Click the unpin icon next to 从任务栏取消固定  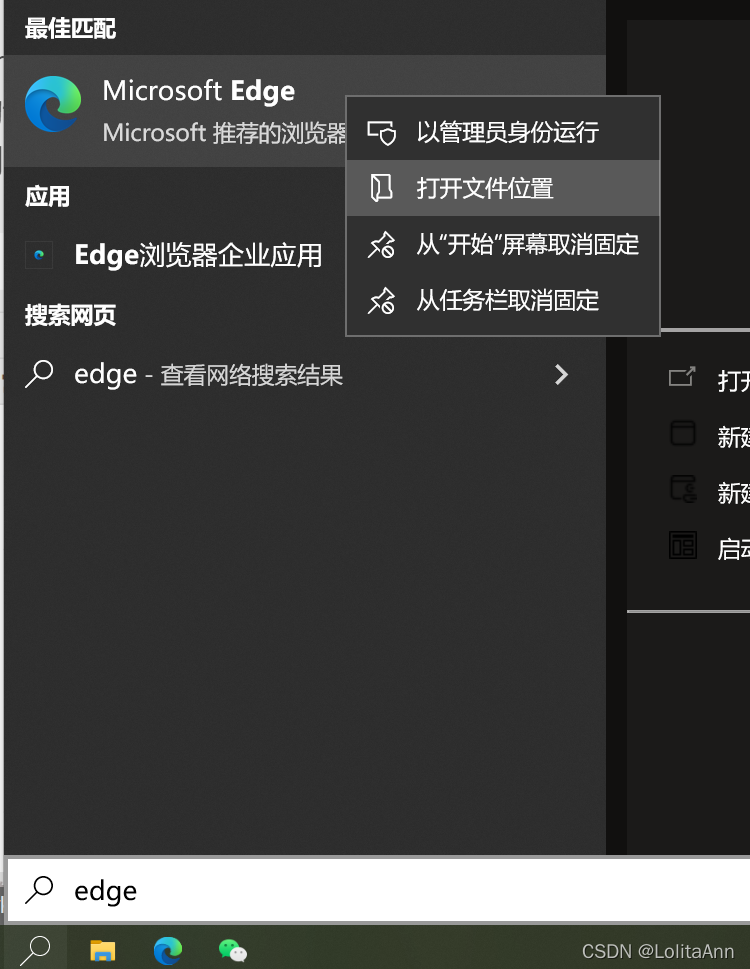pyautogui.click(x=381, y=300)
